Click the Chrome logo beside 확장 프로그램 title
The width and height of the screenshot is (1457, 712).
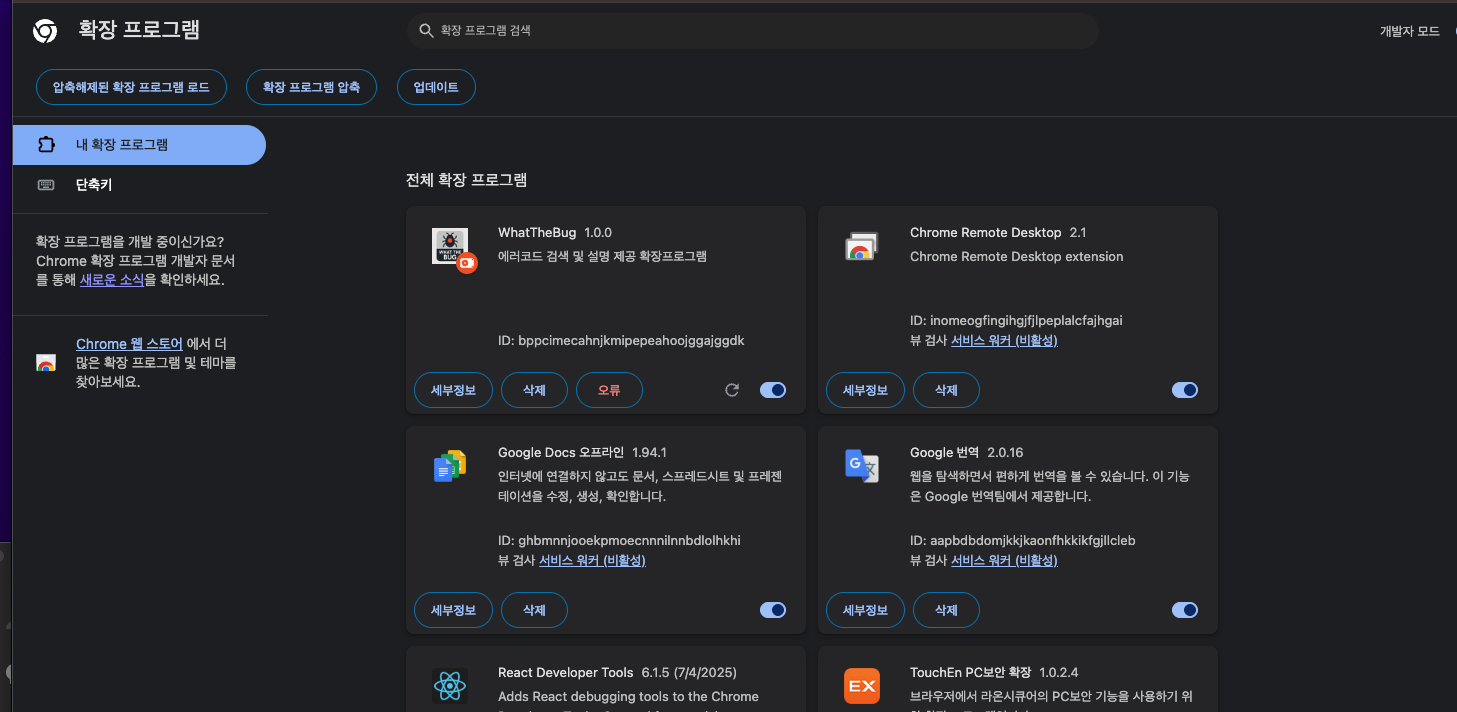(45, 31)
